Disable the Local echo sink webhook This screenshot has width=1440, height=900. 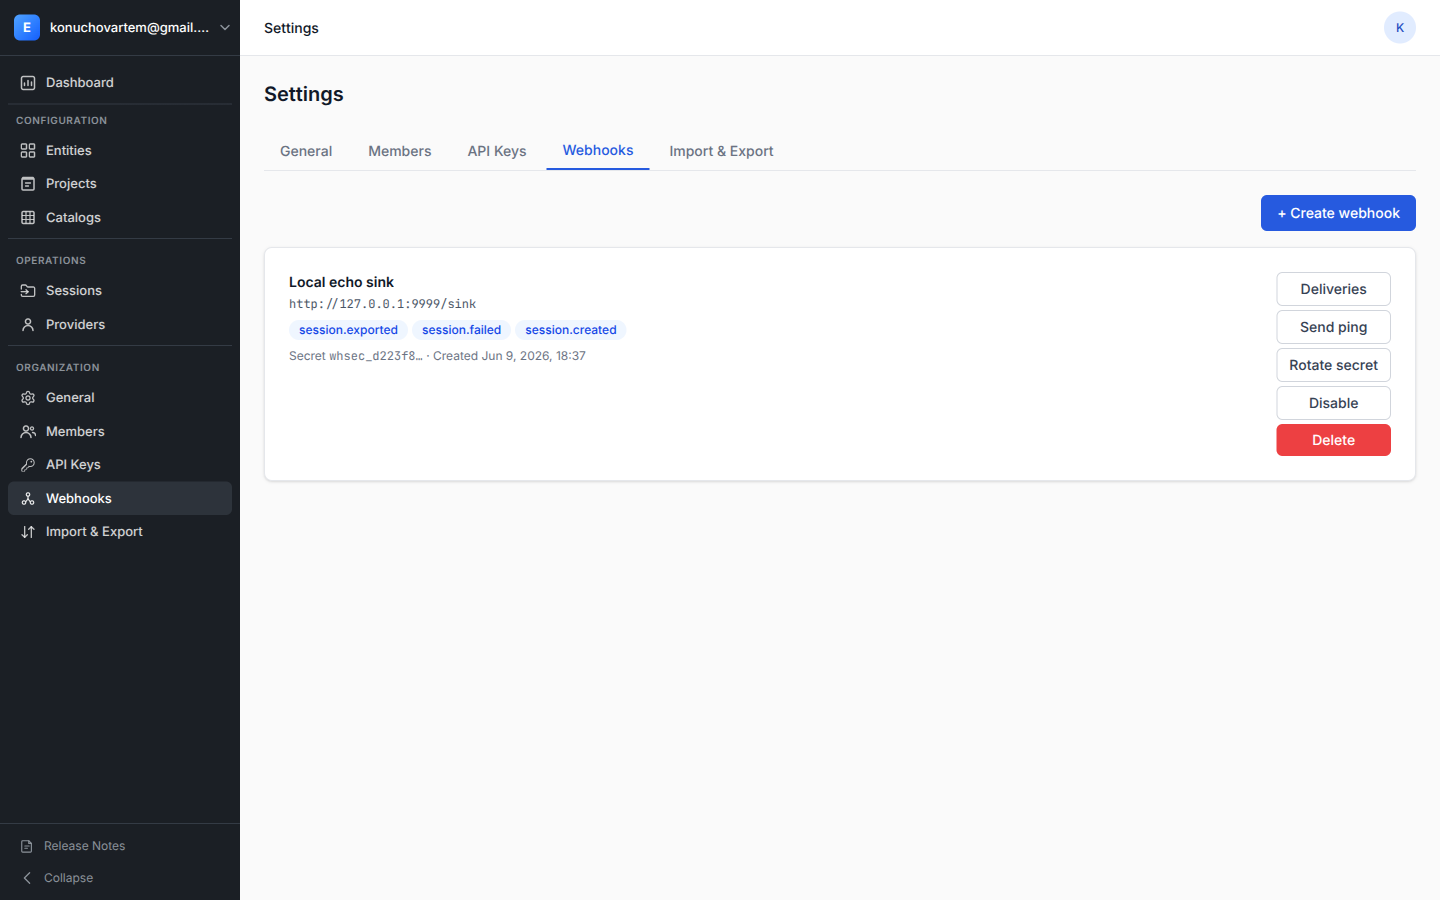pos(1333,403)
